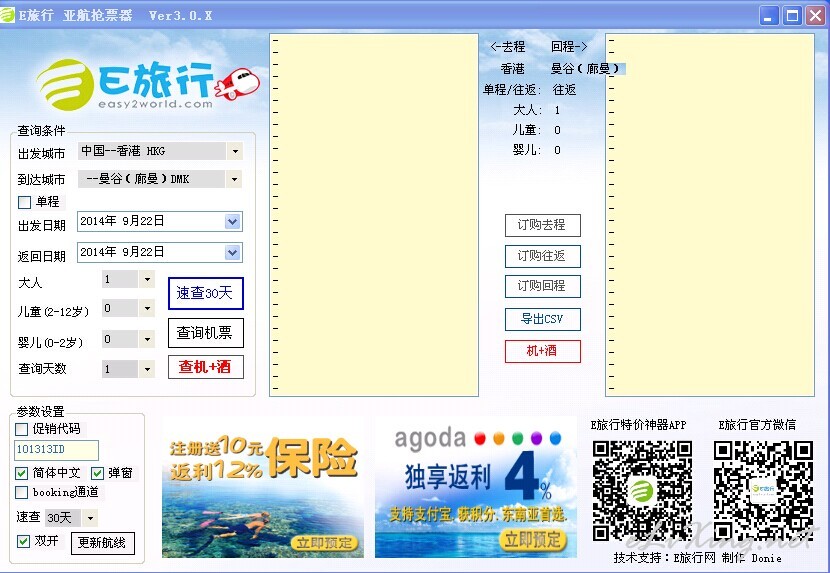Image resolution: width=830 pixels, height=573 pixels.
Task: Click the 立即预定 button on insurance ad
Action: 324,543
